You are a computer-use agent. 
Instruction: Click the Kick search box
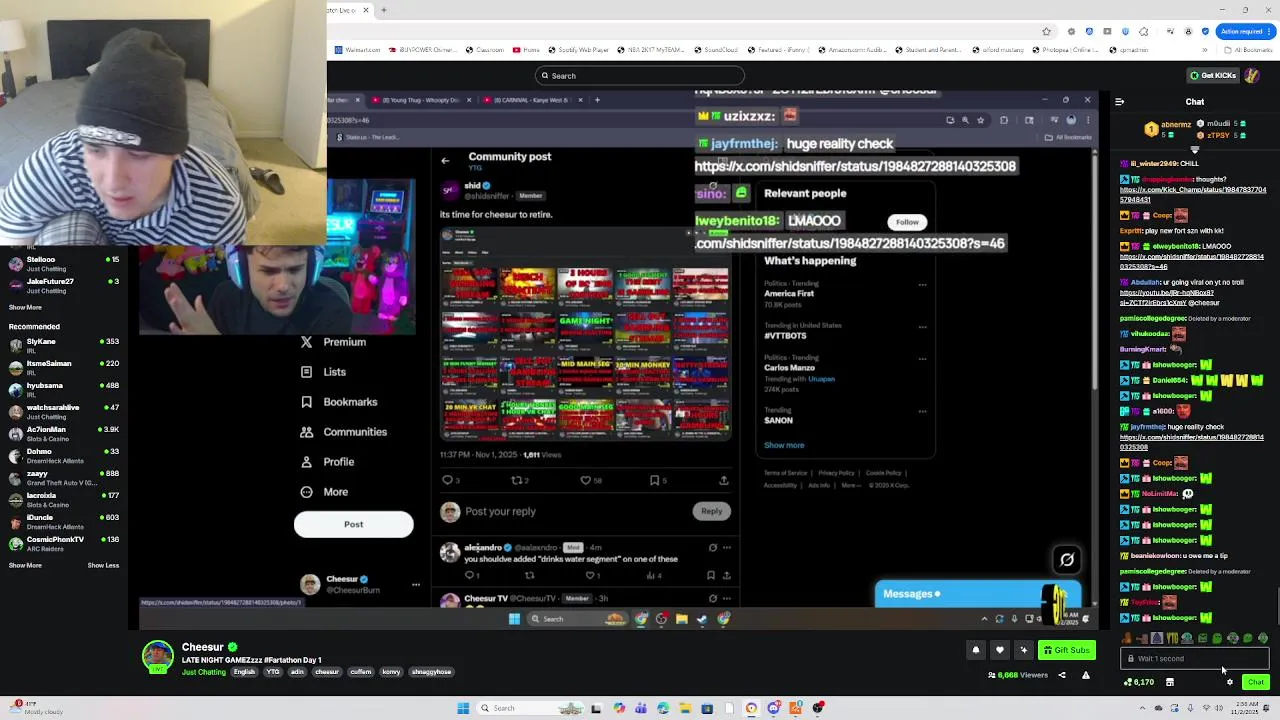(x=640, y=75)
